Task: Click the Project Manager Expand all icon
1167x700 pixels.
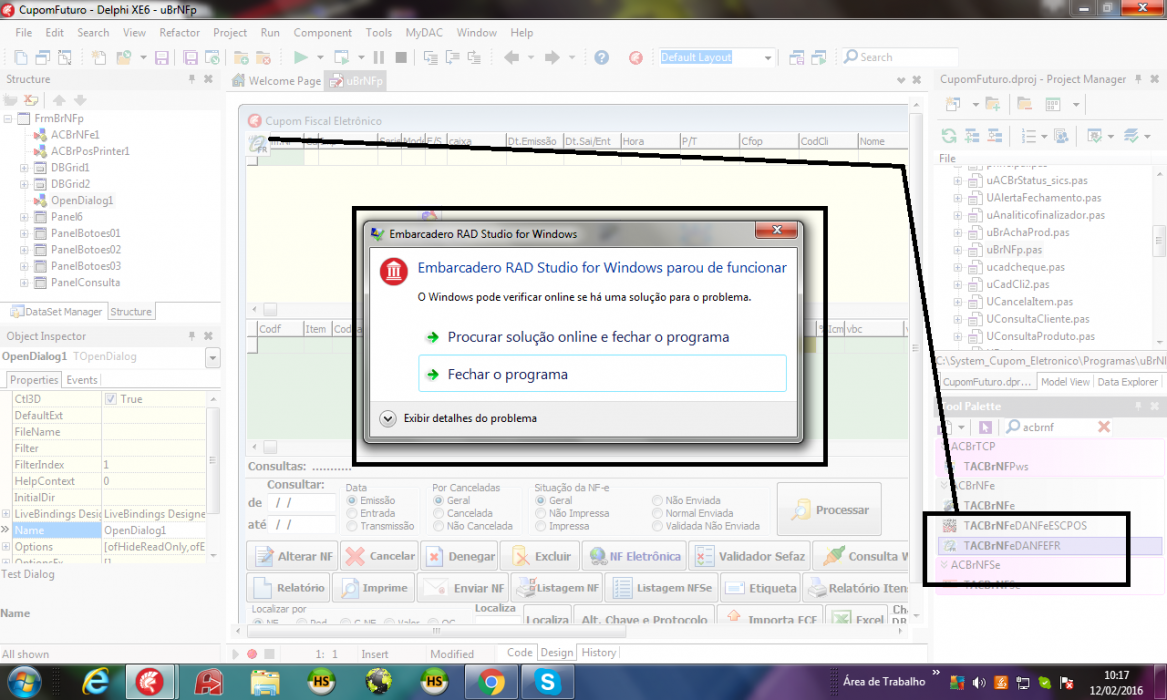Action: click(x=972, y=135)
